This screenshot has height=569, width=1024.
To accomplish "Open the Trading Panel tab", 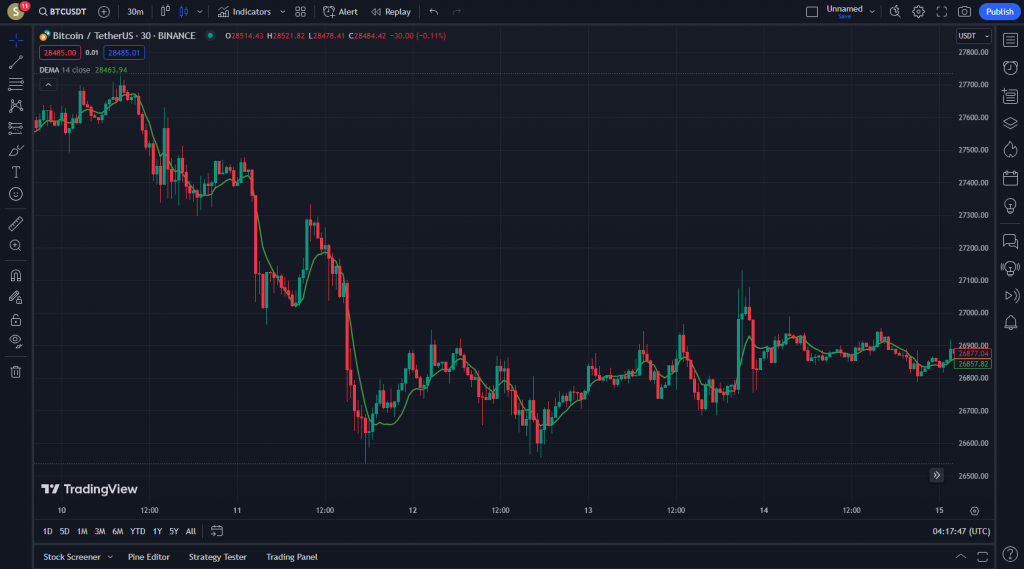I will (x=292, y=557).
